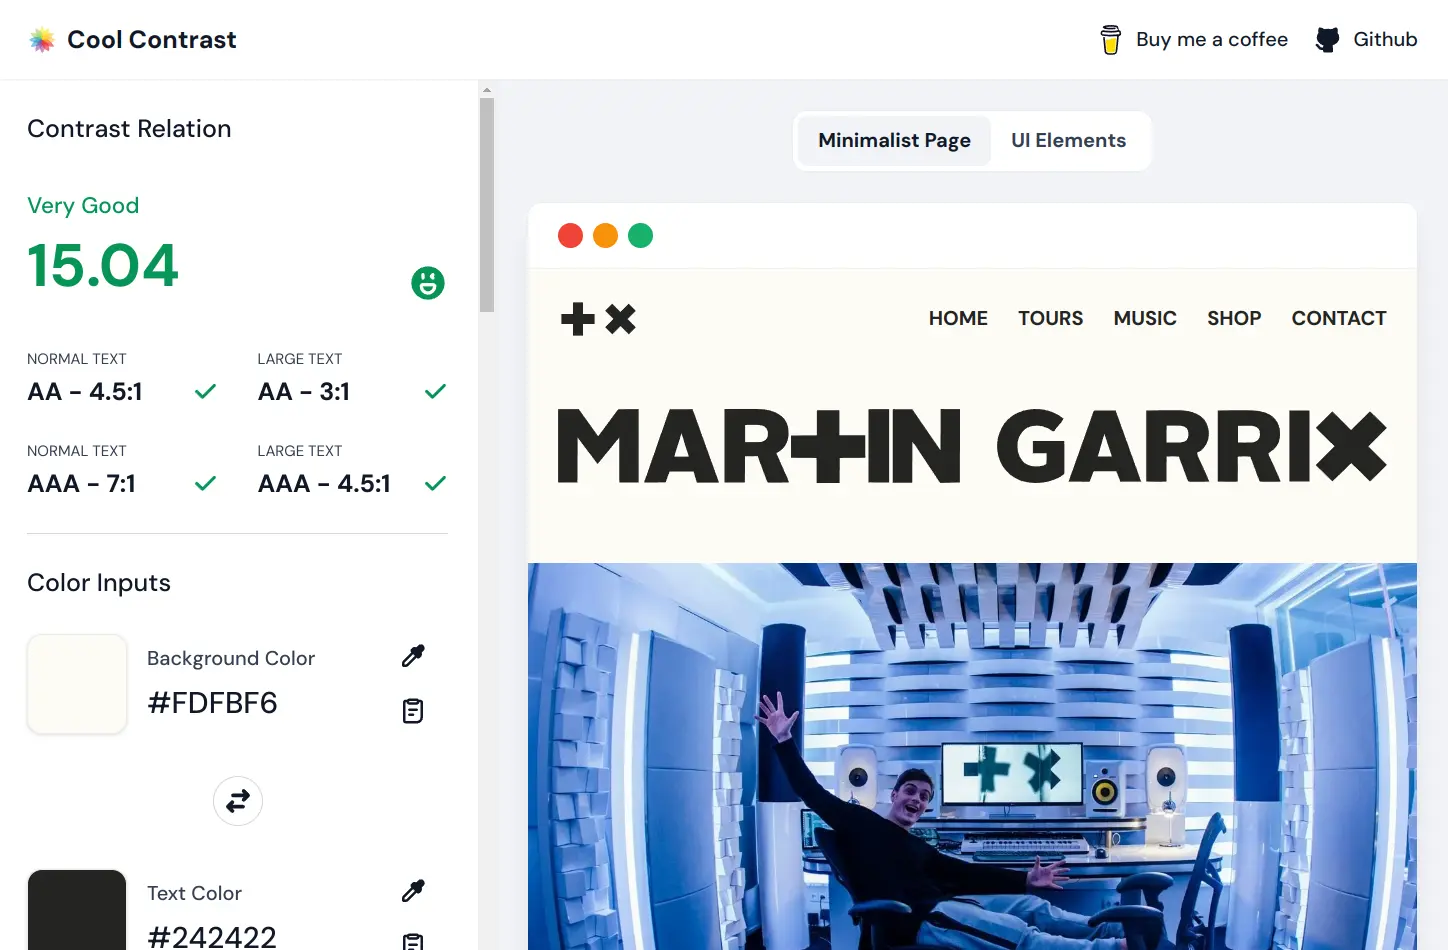Click the Cool Contrast logo icon
The height and width of the screenshot is (950, 1448).
42,40
